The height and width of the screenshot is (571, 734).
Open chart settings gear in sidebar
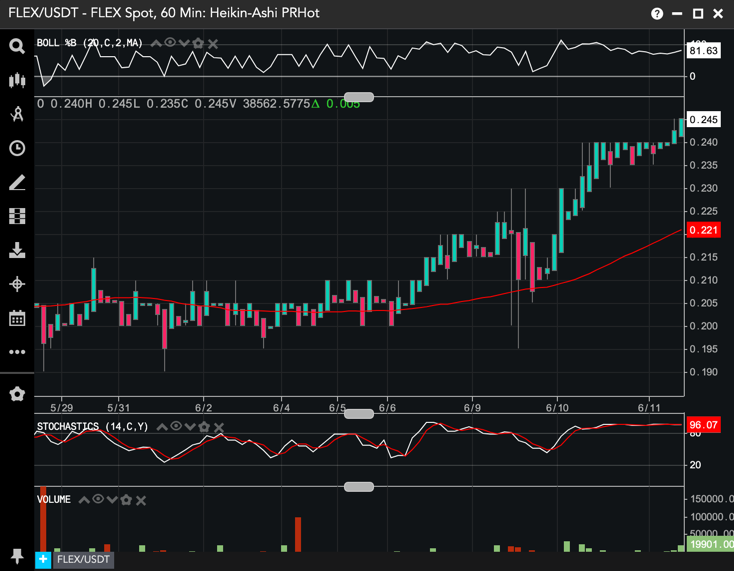click(17, 394)
